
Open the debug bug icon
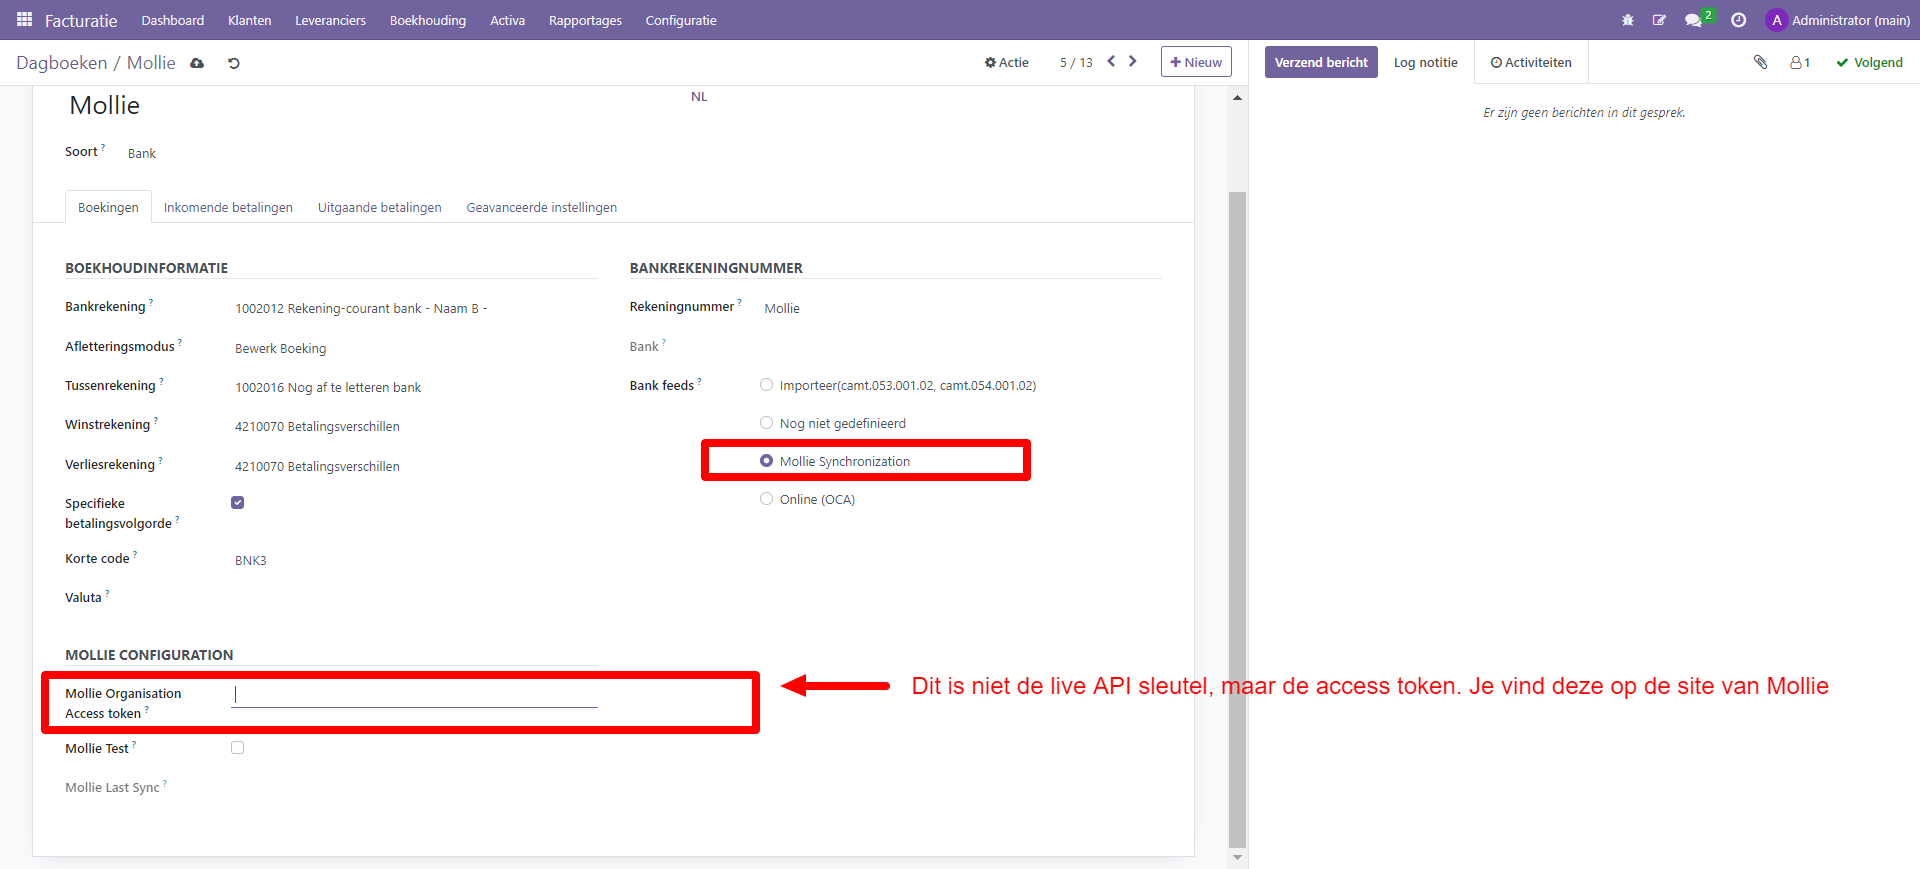pyautogui.click(x=1628, y=20)
